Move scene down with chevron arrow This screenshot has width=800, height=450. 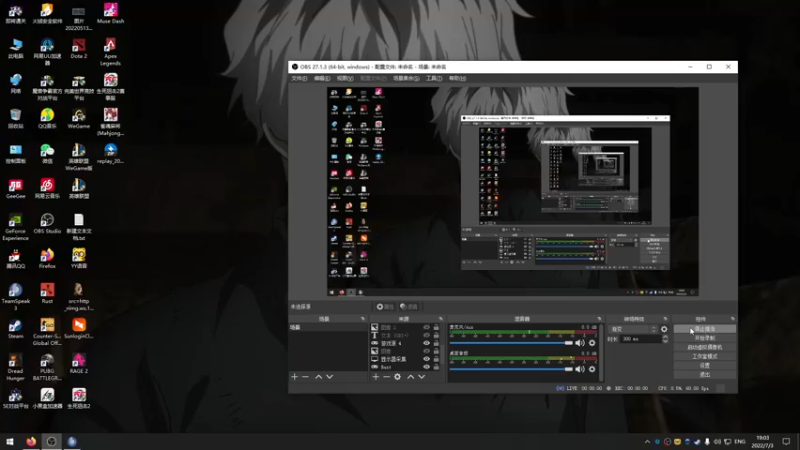330,377
